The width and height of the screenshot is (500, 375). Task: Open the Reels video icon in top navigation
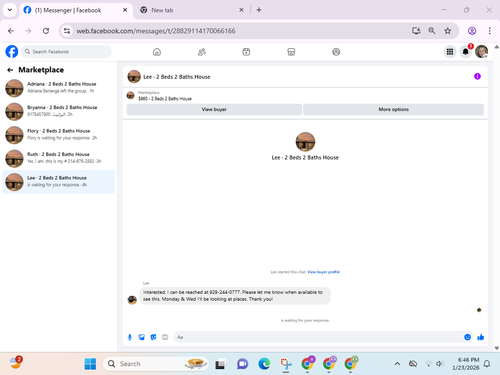pyautogui.click(x=246, y=52)
